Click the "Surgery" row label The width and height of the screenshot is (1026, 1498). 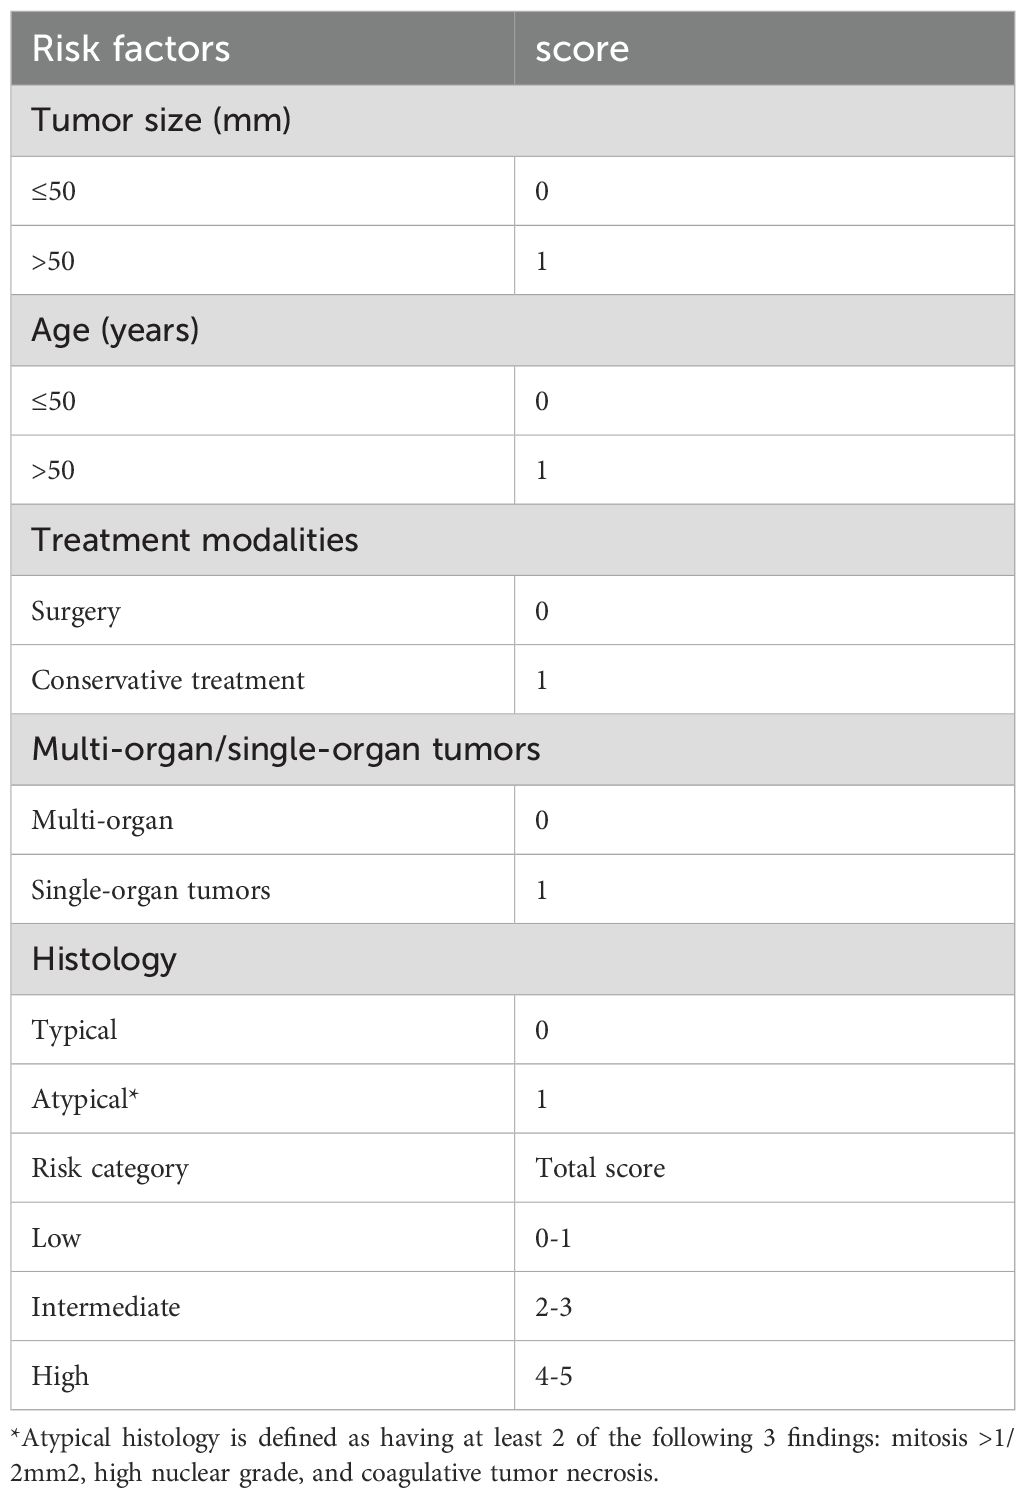[76, 611]
